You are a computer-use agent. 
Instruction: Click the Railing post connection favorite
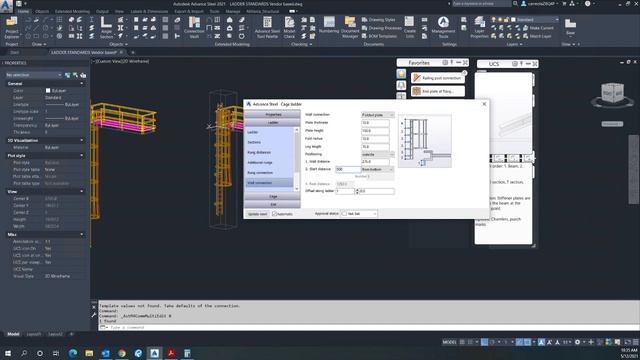coord(438,78)
